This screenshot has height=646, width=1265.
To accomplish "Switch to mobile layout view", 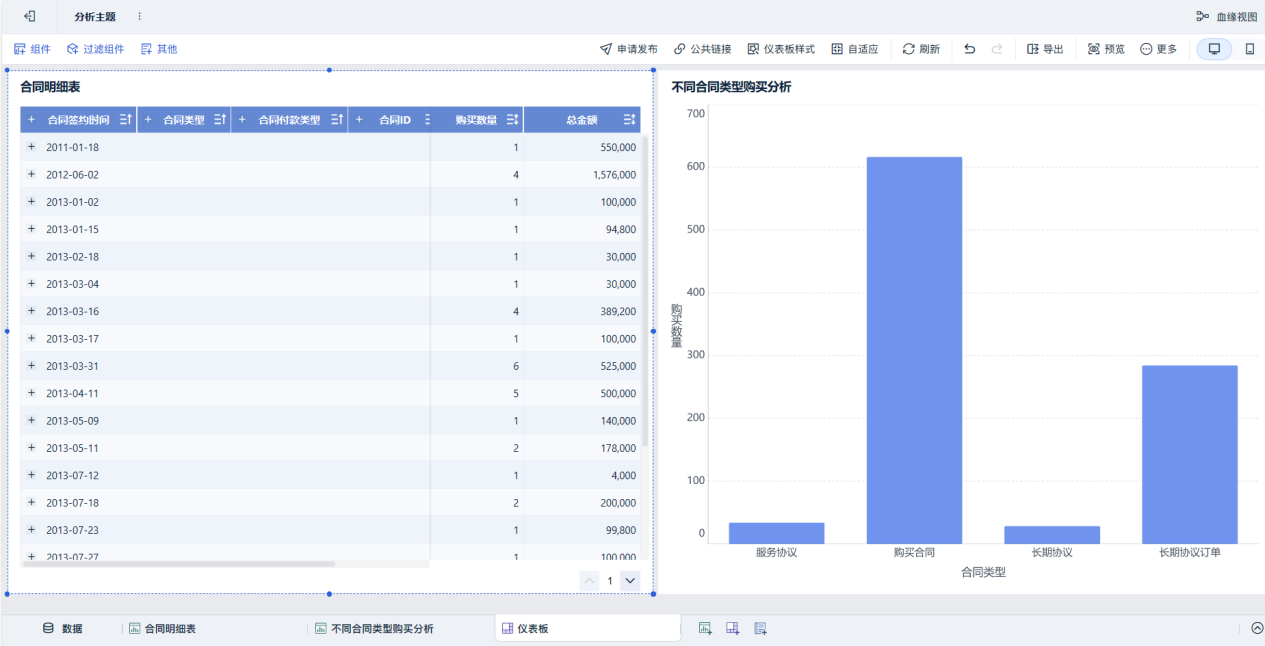I will (1249, 49).
